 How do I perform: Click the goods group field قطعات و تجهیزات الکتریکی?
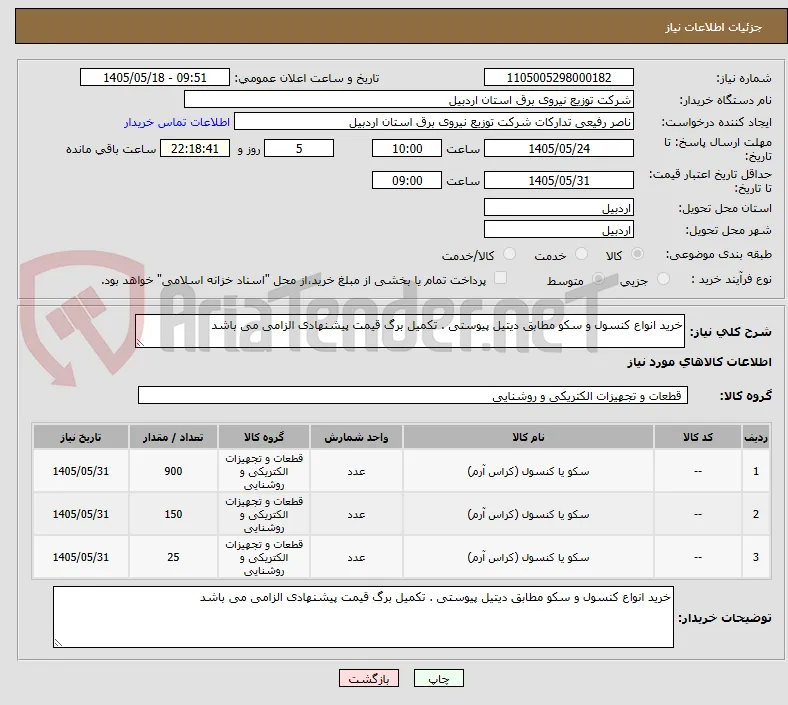(413, 395)
